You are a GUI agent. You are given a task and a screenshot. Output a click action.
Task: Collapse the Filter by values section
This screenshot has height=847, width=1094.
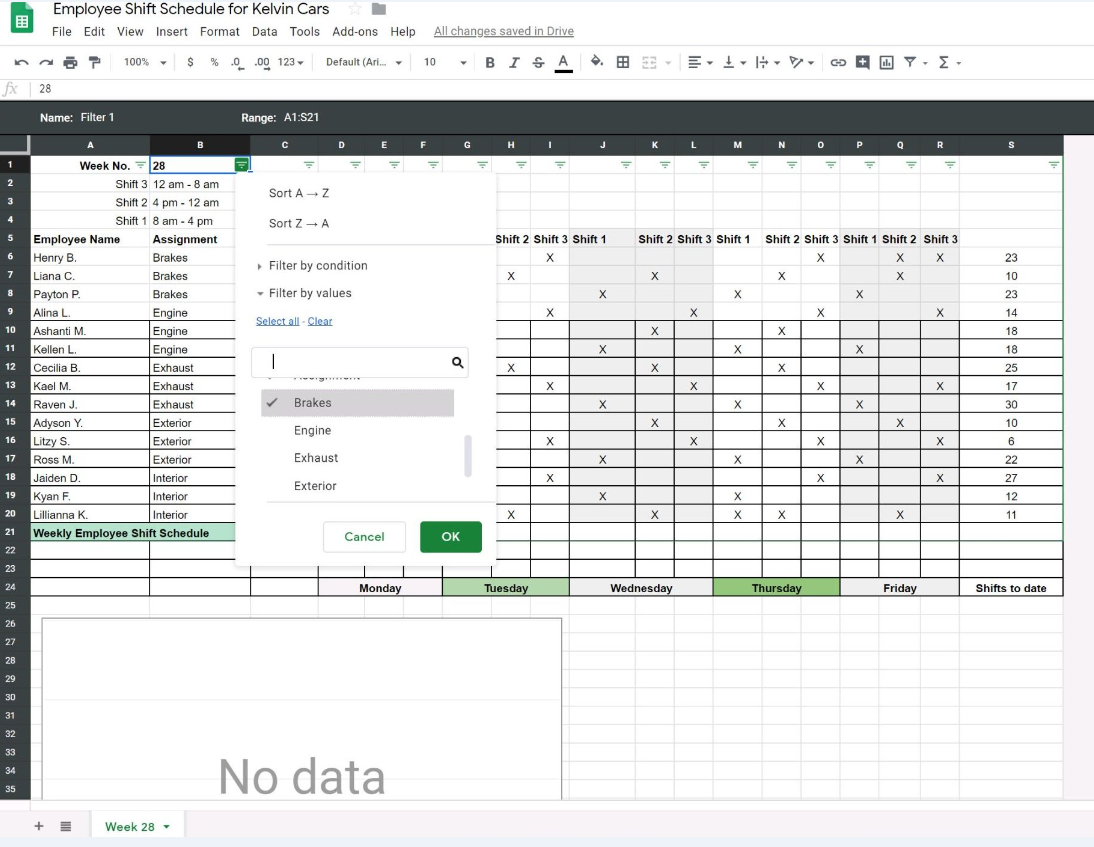304,293
